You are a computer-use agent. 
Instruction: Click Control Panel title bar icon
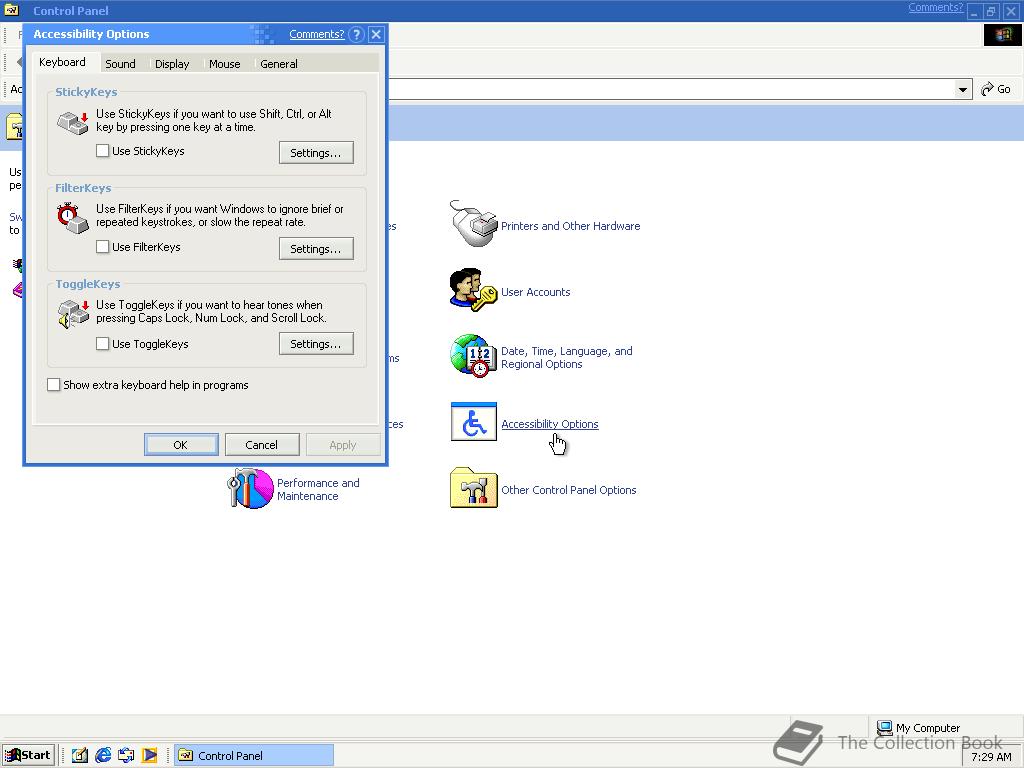12,10
